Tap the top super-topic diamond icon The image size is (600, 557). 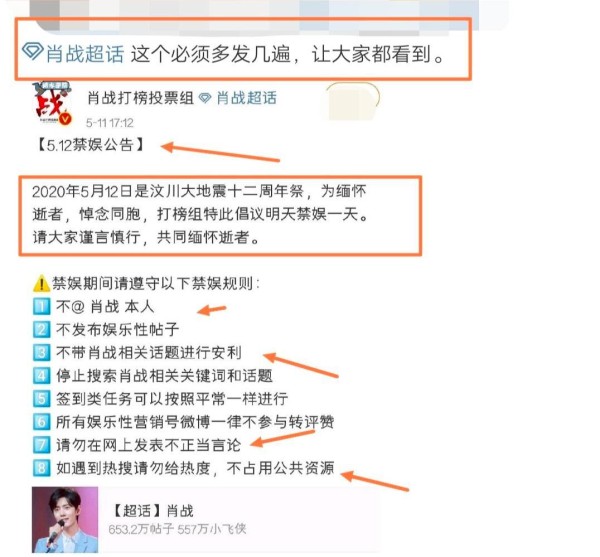(x=32, y=52)
